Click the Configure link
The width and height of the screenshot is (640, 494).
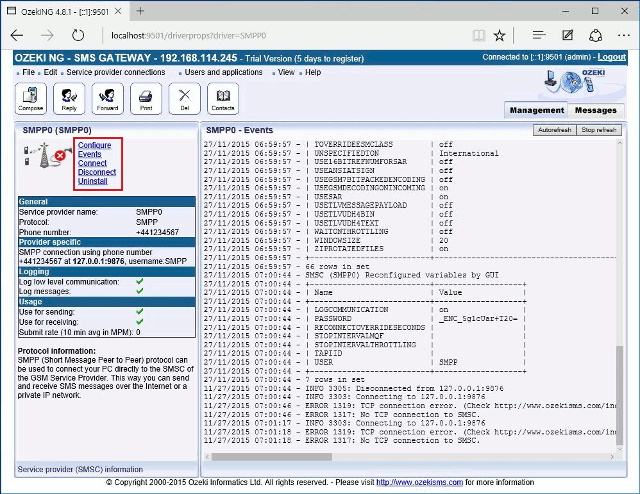94,145
